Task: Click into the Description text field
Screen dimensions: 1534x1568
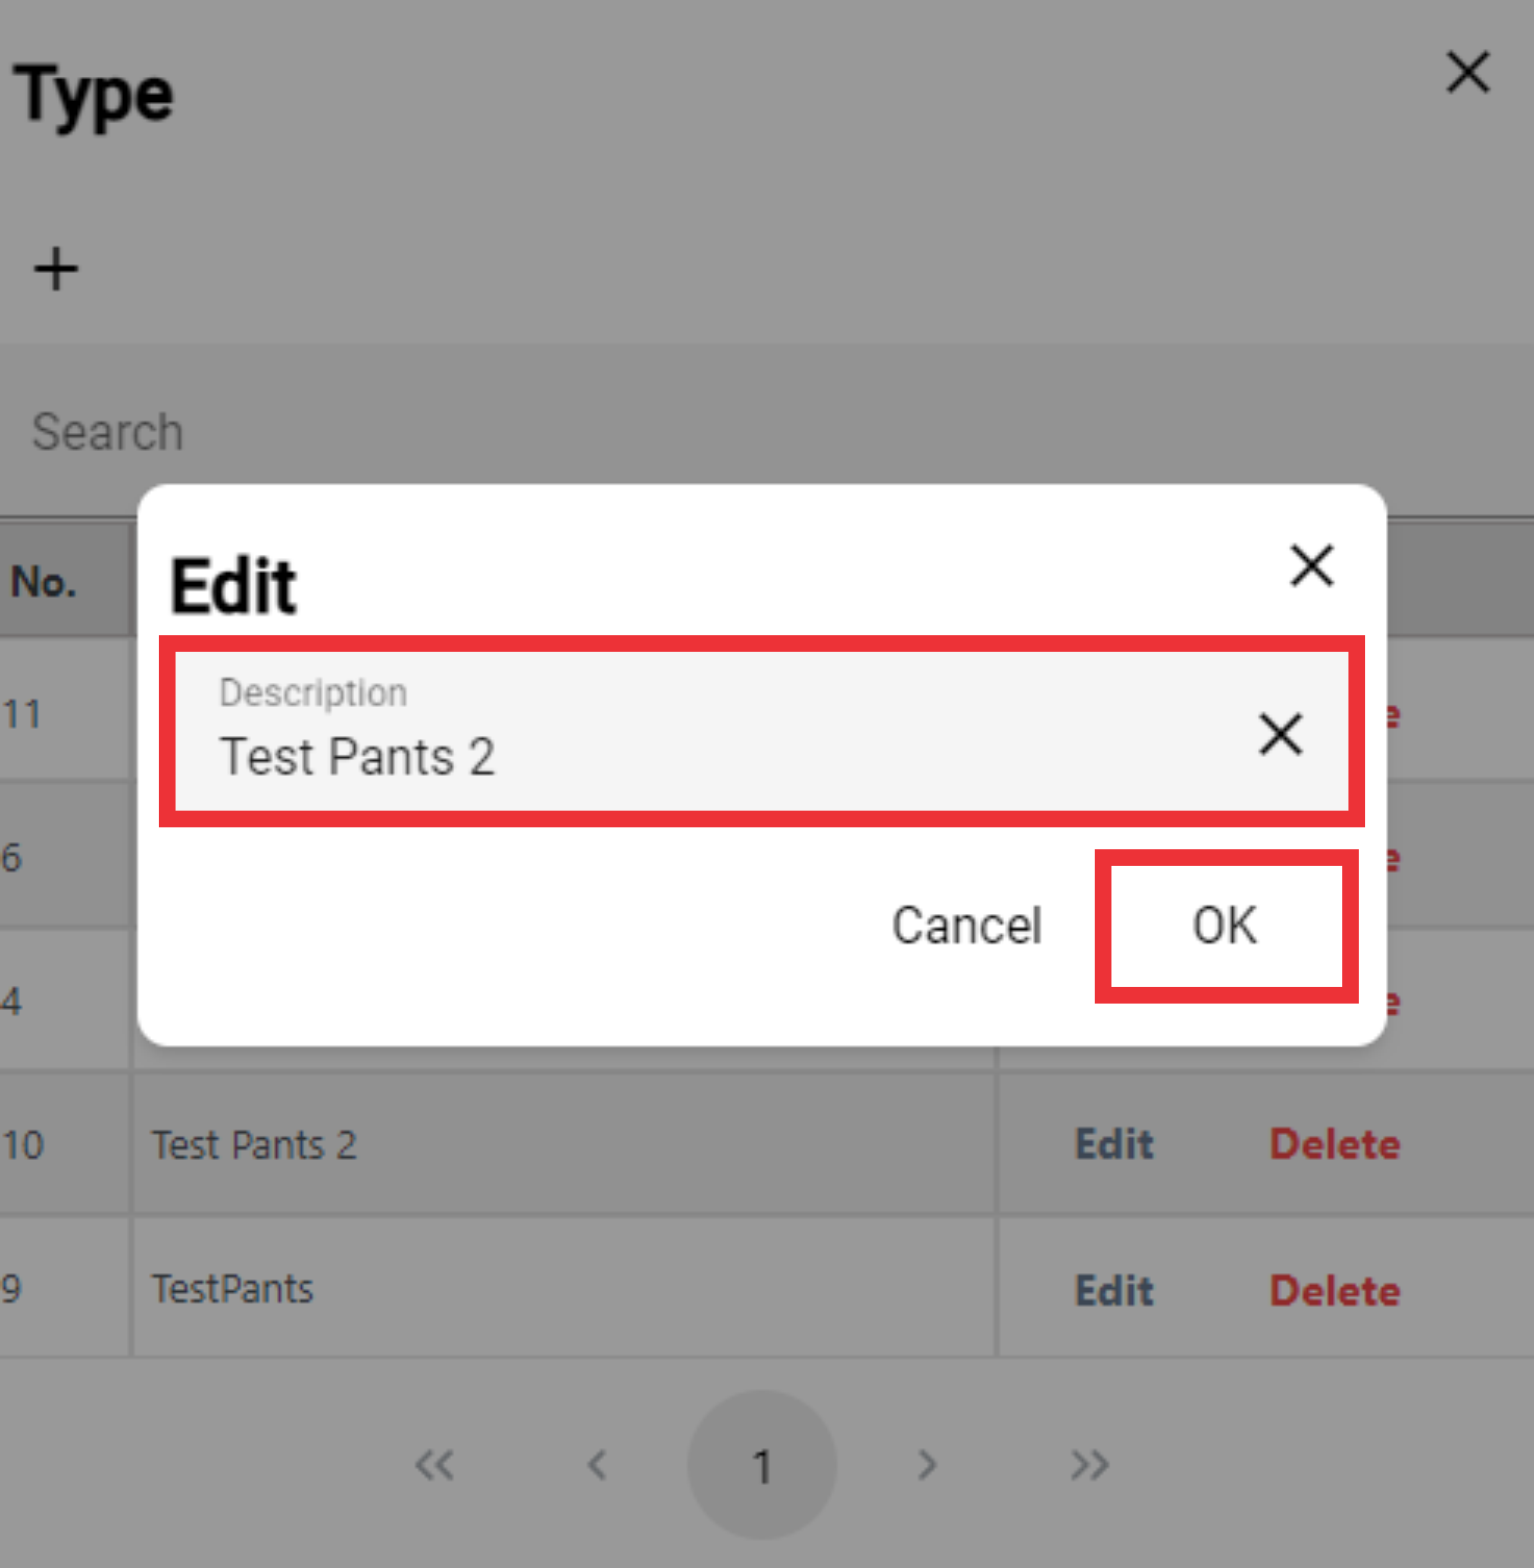Action: 710,732
